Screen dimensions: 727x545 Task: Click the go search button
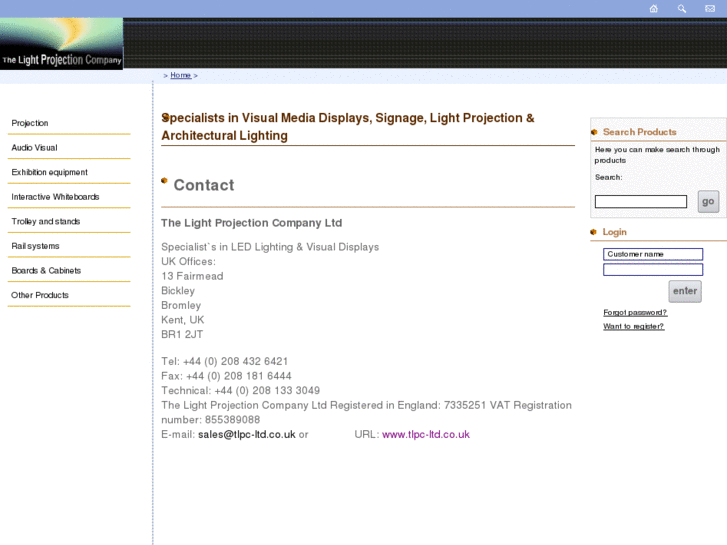click(708, 201)
